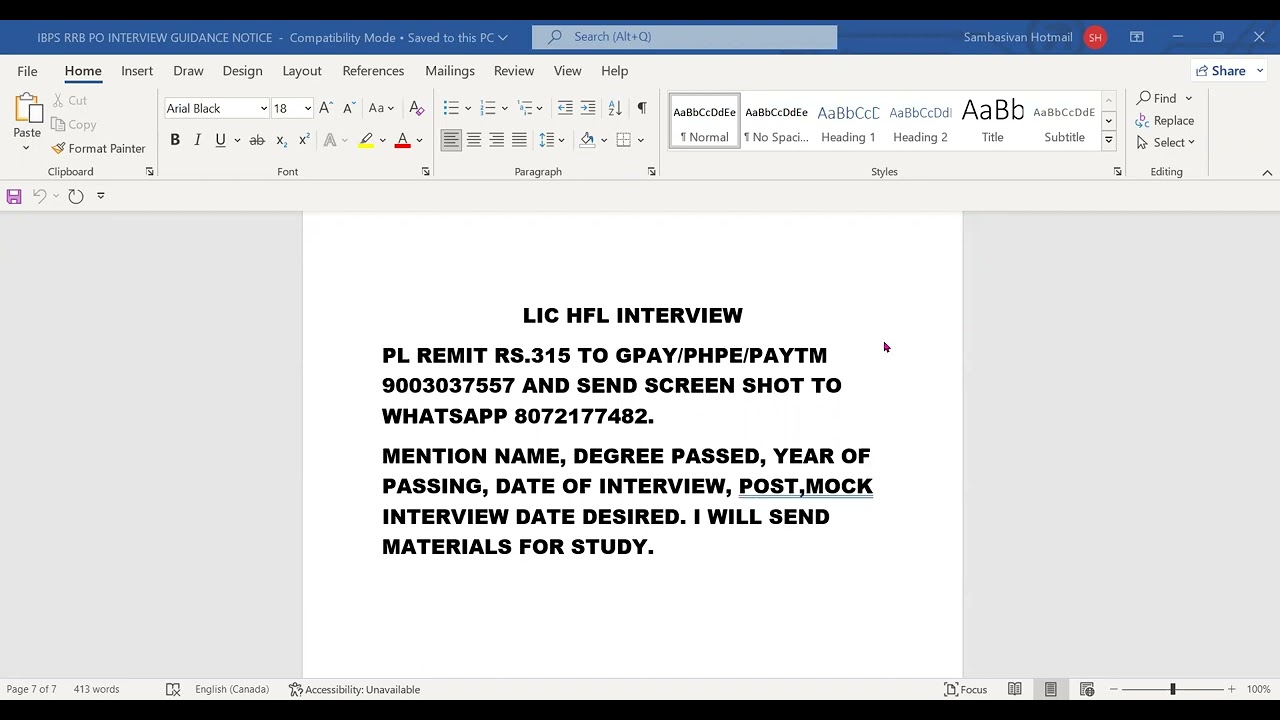The image size is (1280, 720).
Task: Apply superscript formatting
Action: point(304,140)
